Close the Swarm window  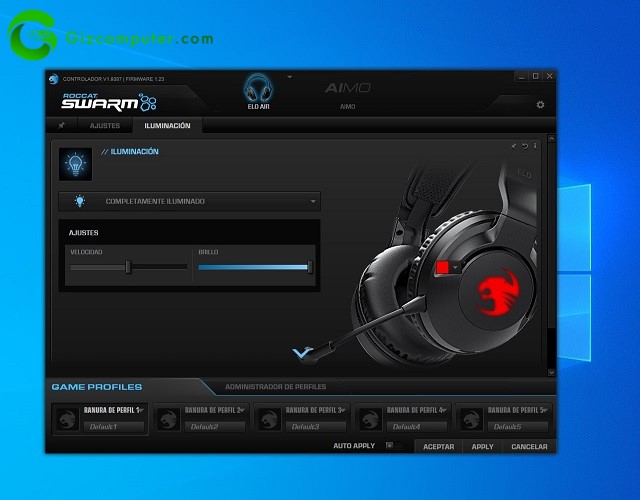point(549,76)
